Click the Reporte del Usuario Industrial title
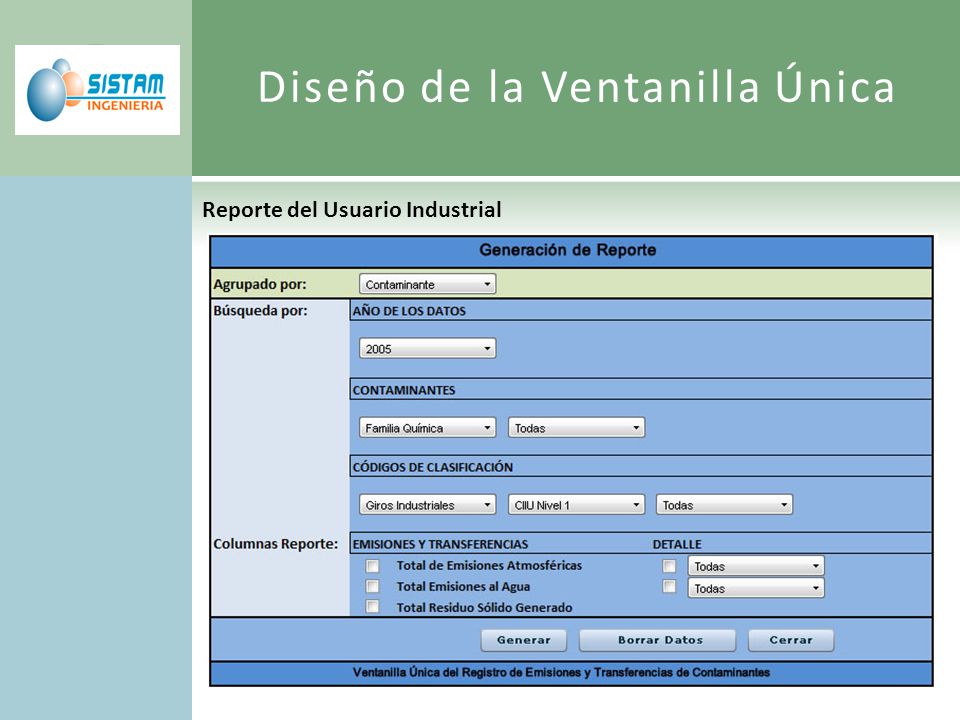Viewport: 960px width, 720px height. (352, 210)
